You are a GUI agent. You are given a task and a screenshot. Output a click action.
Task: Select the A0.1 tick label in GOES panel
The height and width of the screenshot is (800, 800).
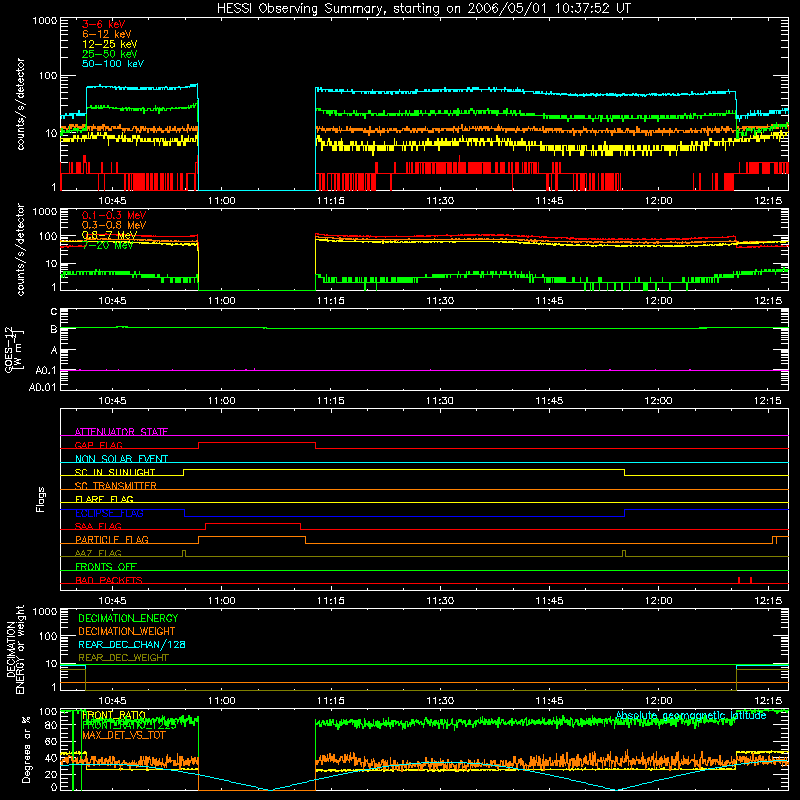[46, 370]
